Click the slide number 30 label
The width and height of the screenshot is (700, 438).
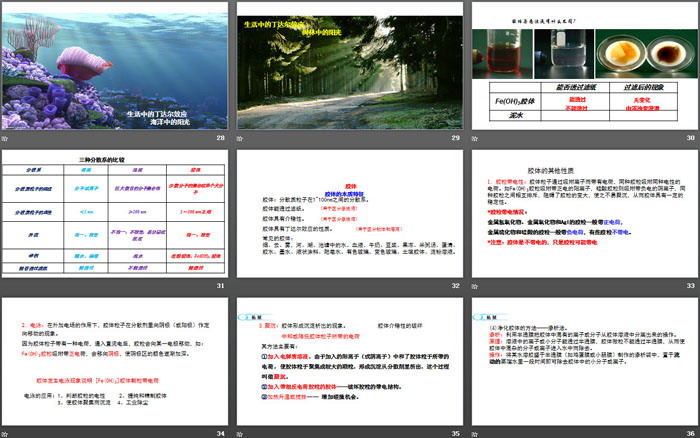pyautogui.click(x=689, y=138)
